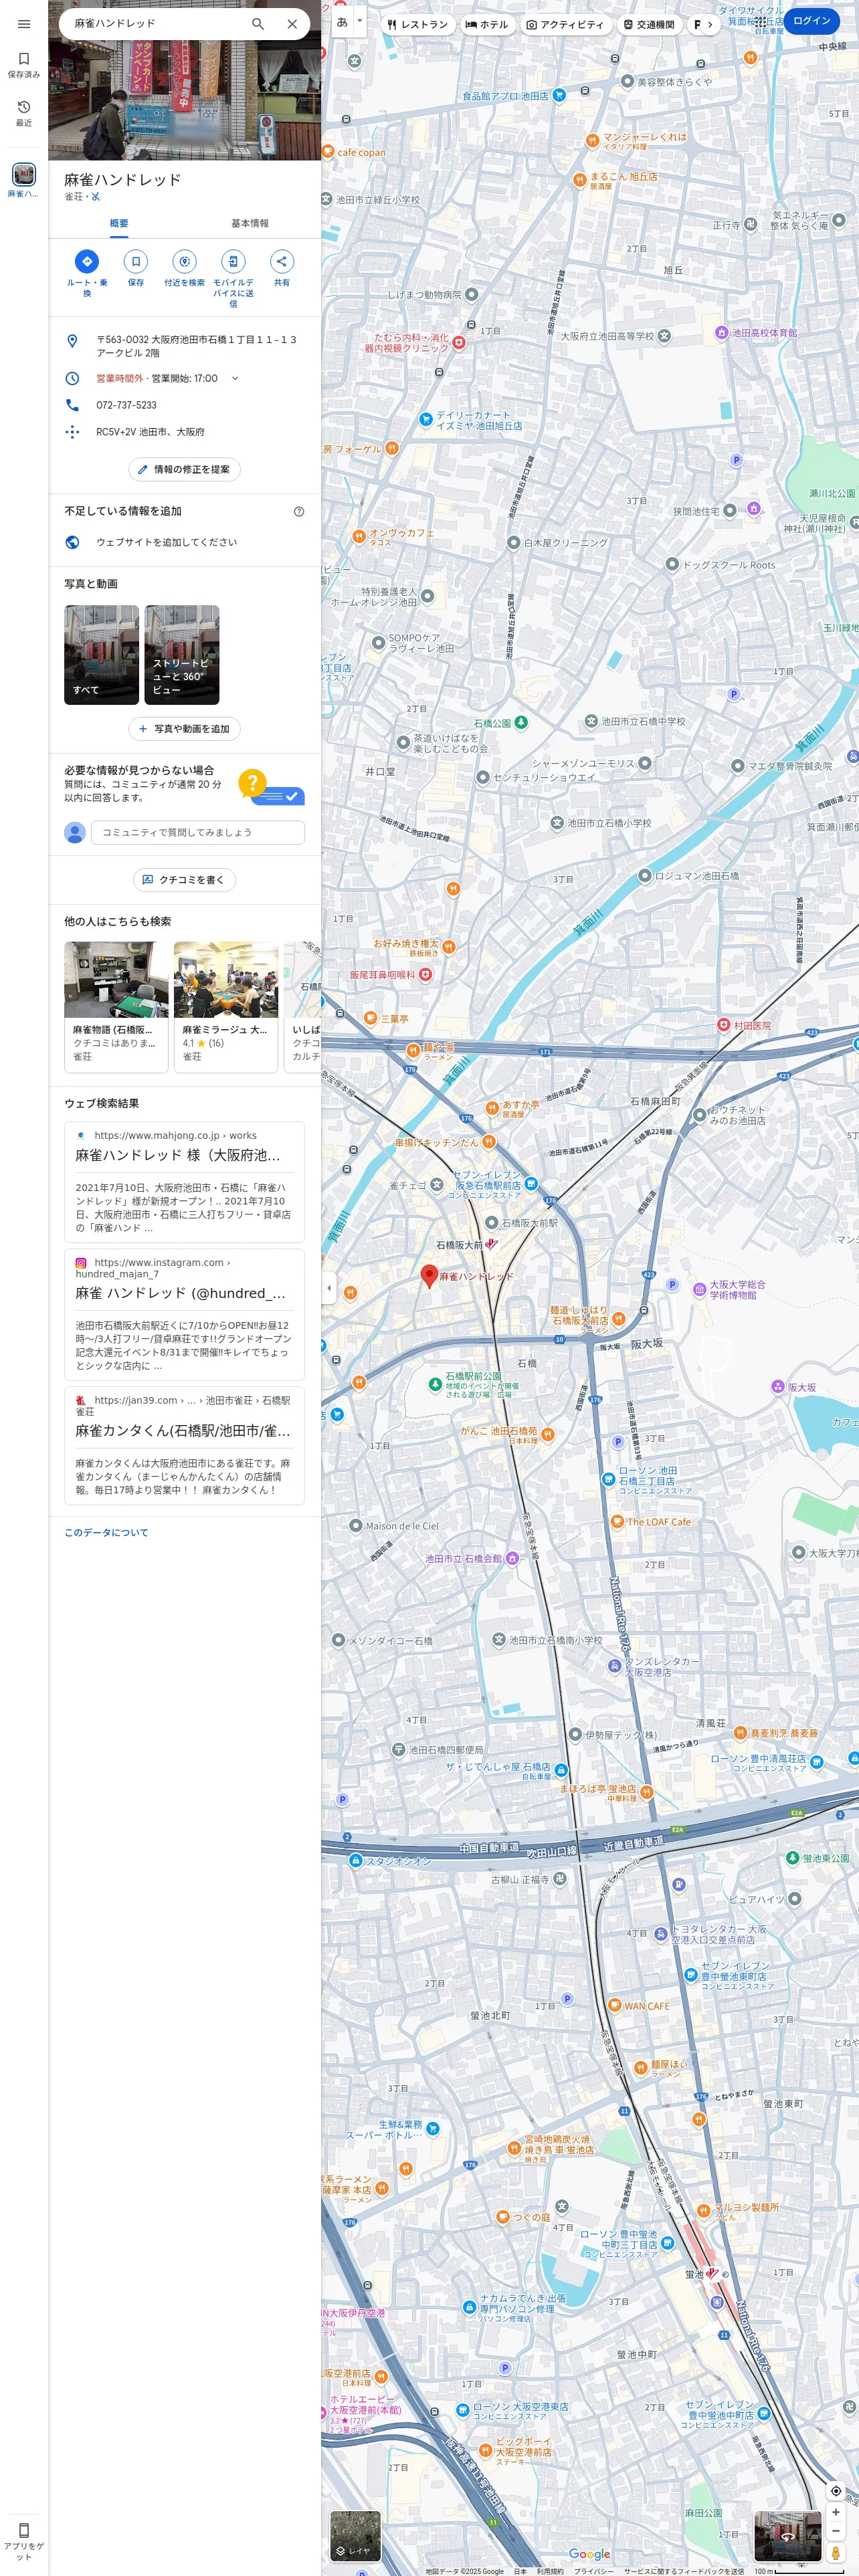
Task: Click the 写真や動画を追加 button
Action: pos(184,729)
